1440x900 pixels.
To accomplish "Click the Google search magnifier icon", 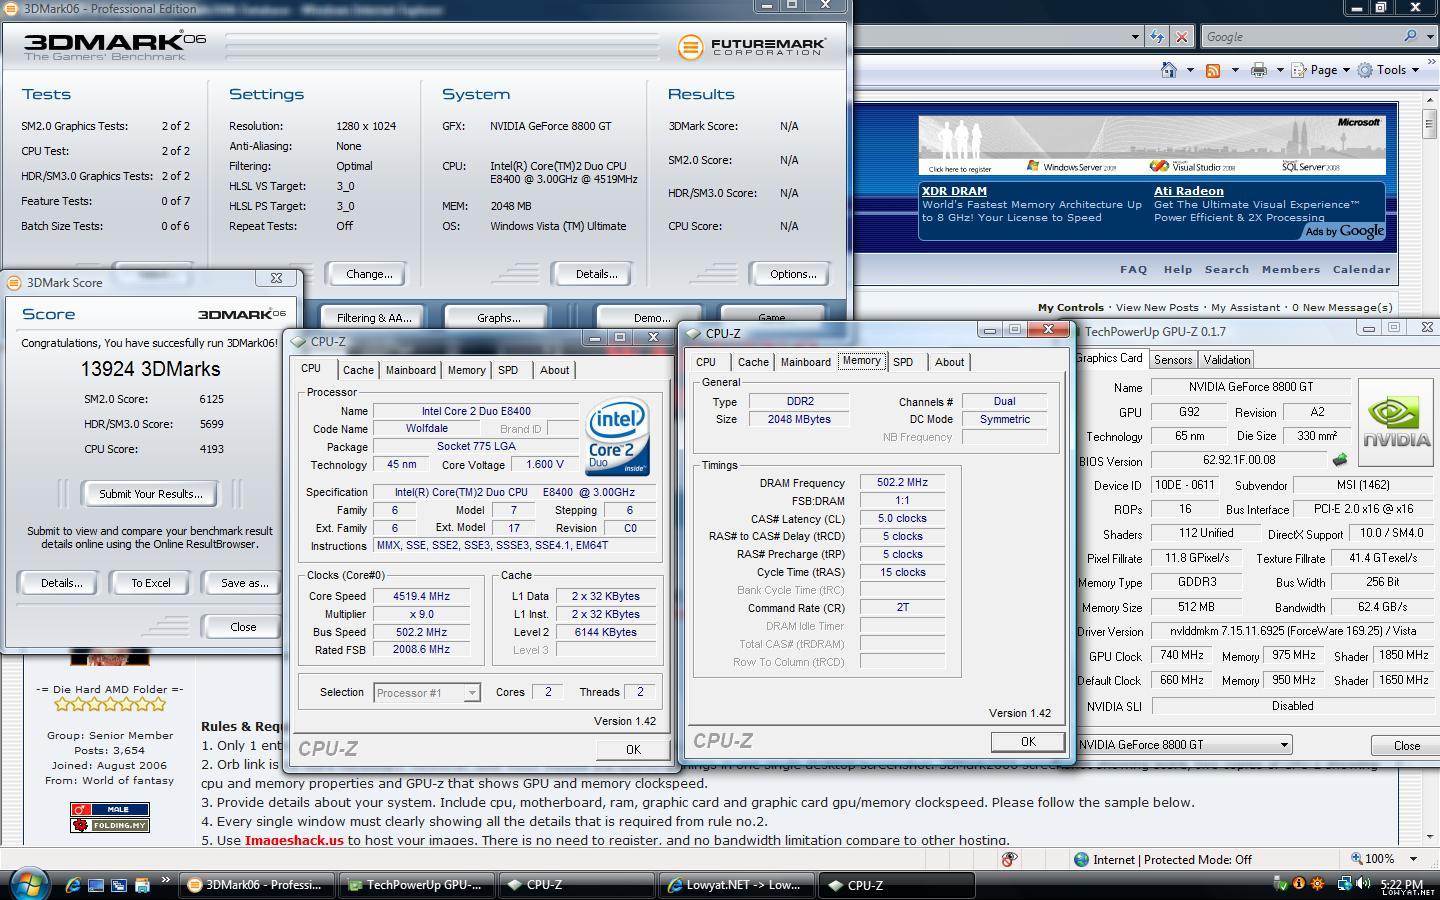I will [1411, 36].
